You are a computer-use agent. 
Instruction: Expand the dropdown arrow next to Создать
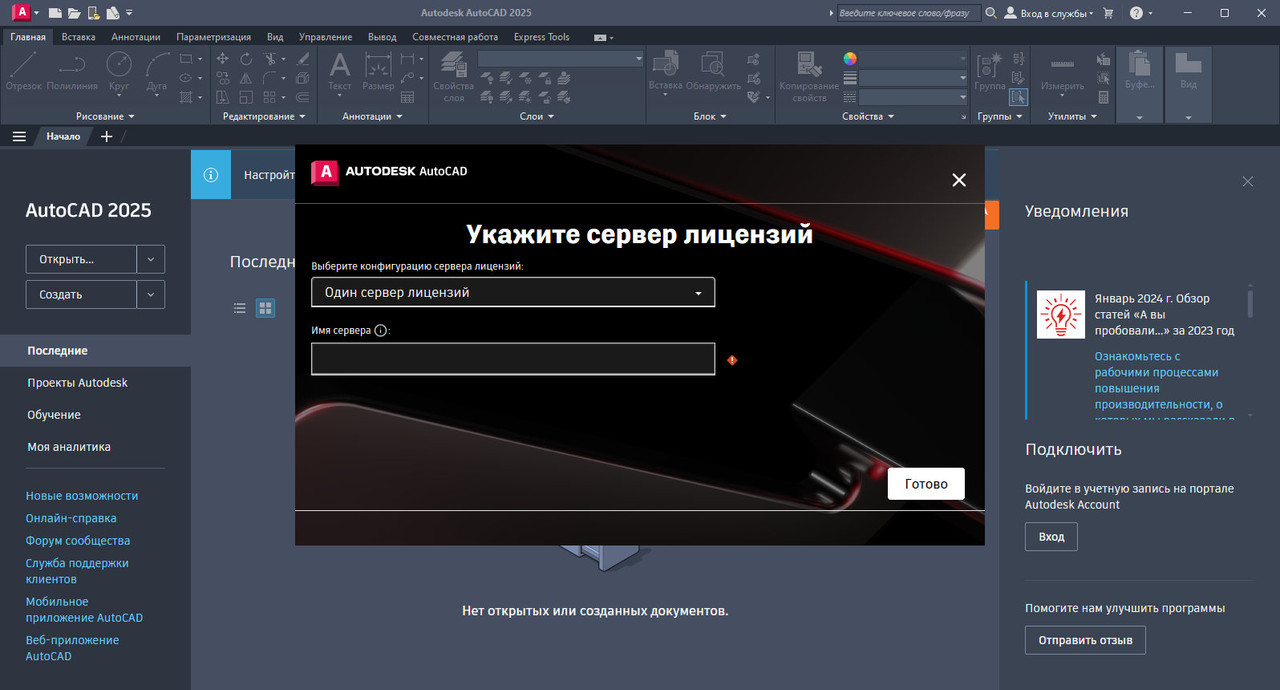tap(150, 294)
